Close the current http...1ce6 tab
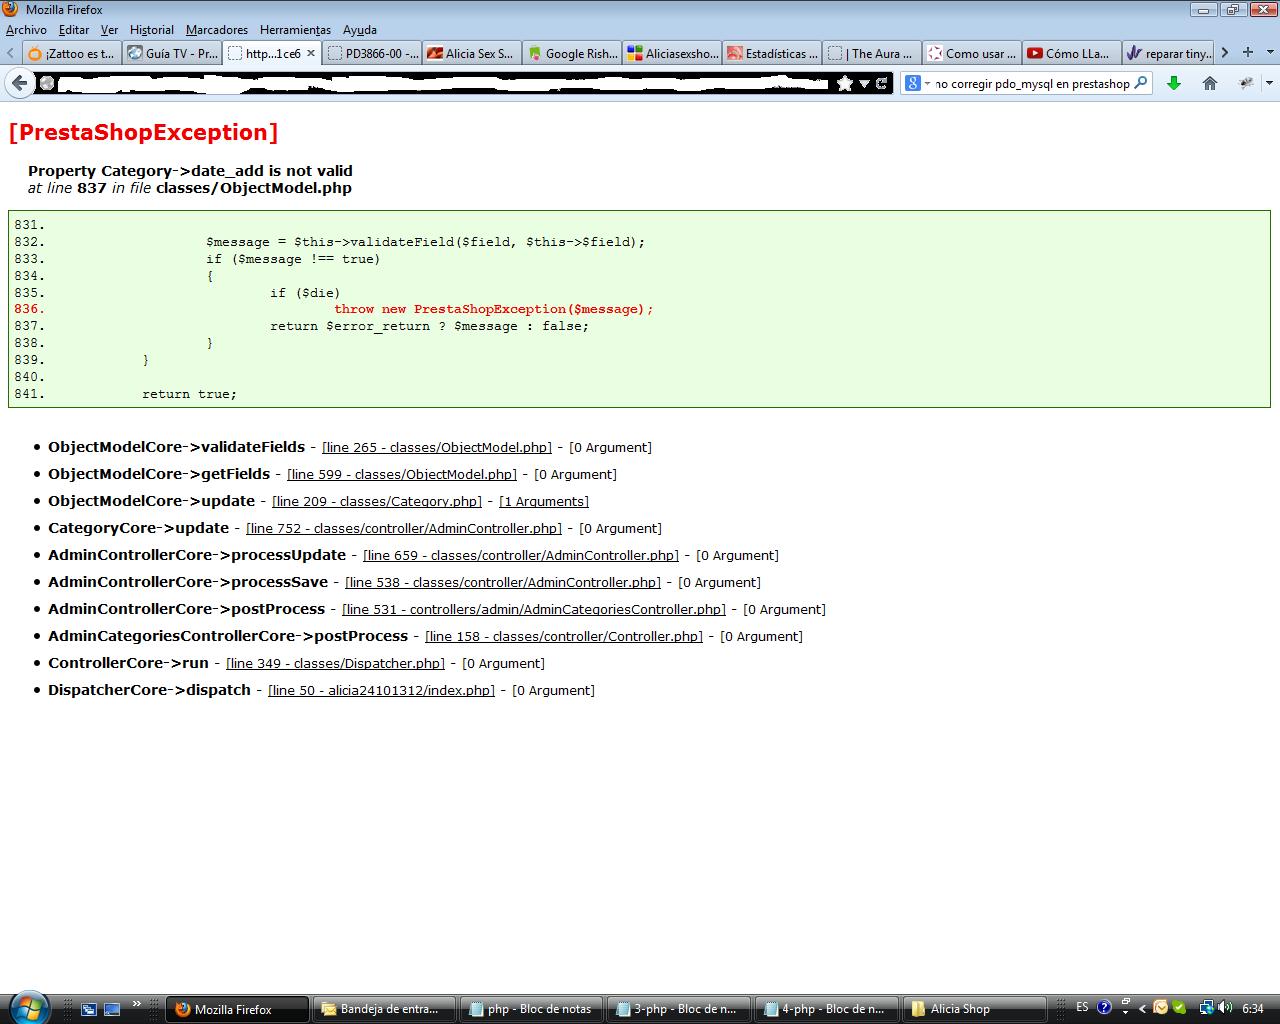This screenshot has height=1024, width=1280. point(311,53)
